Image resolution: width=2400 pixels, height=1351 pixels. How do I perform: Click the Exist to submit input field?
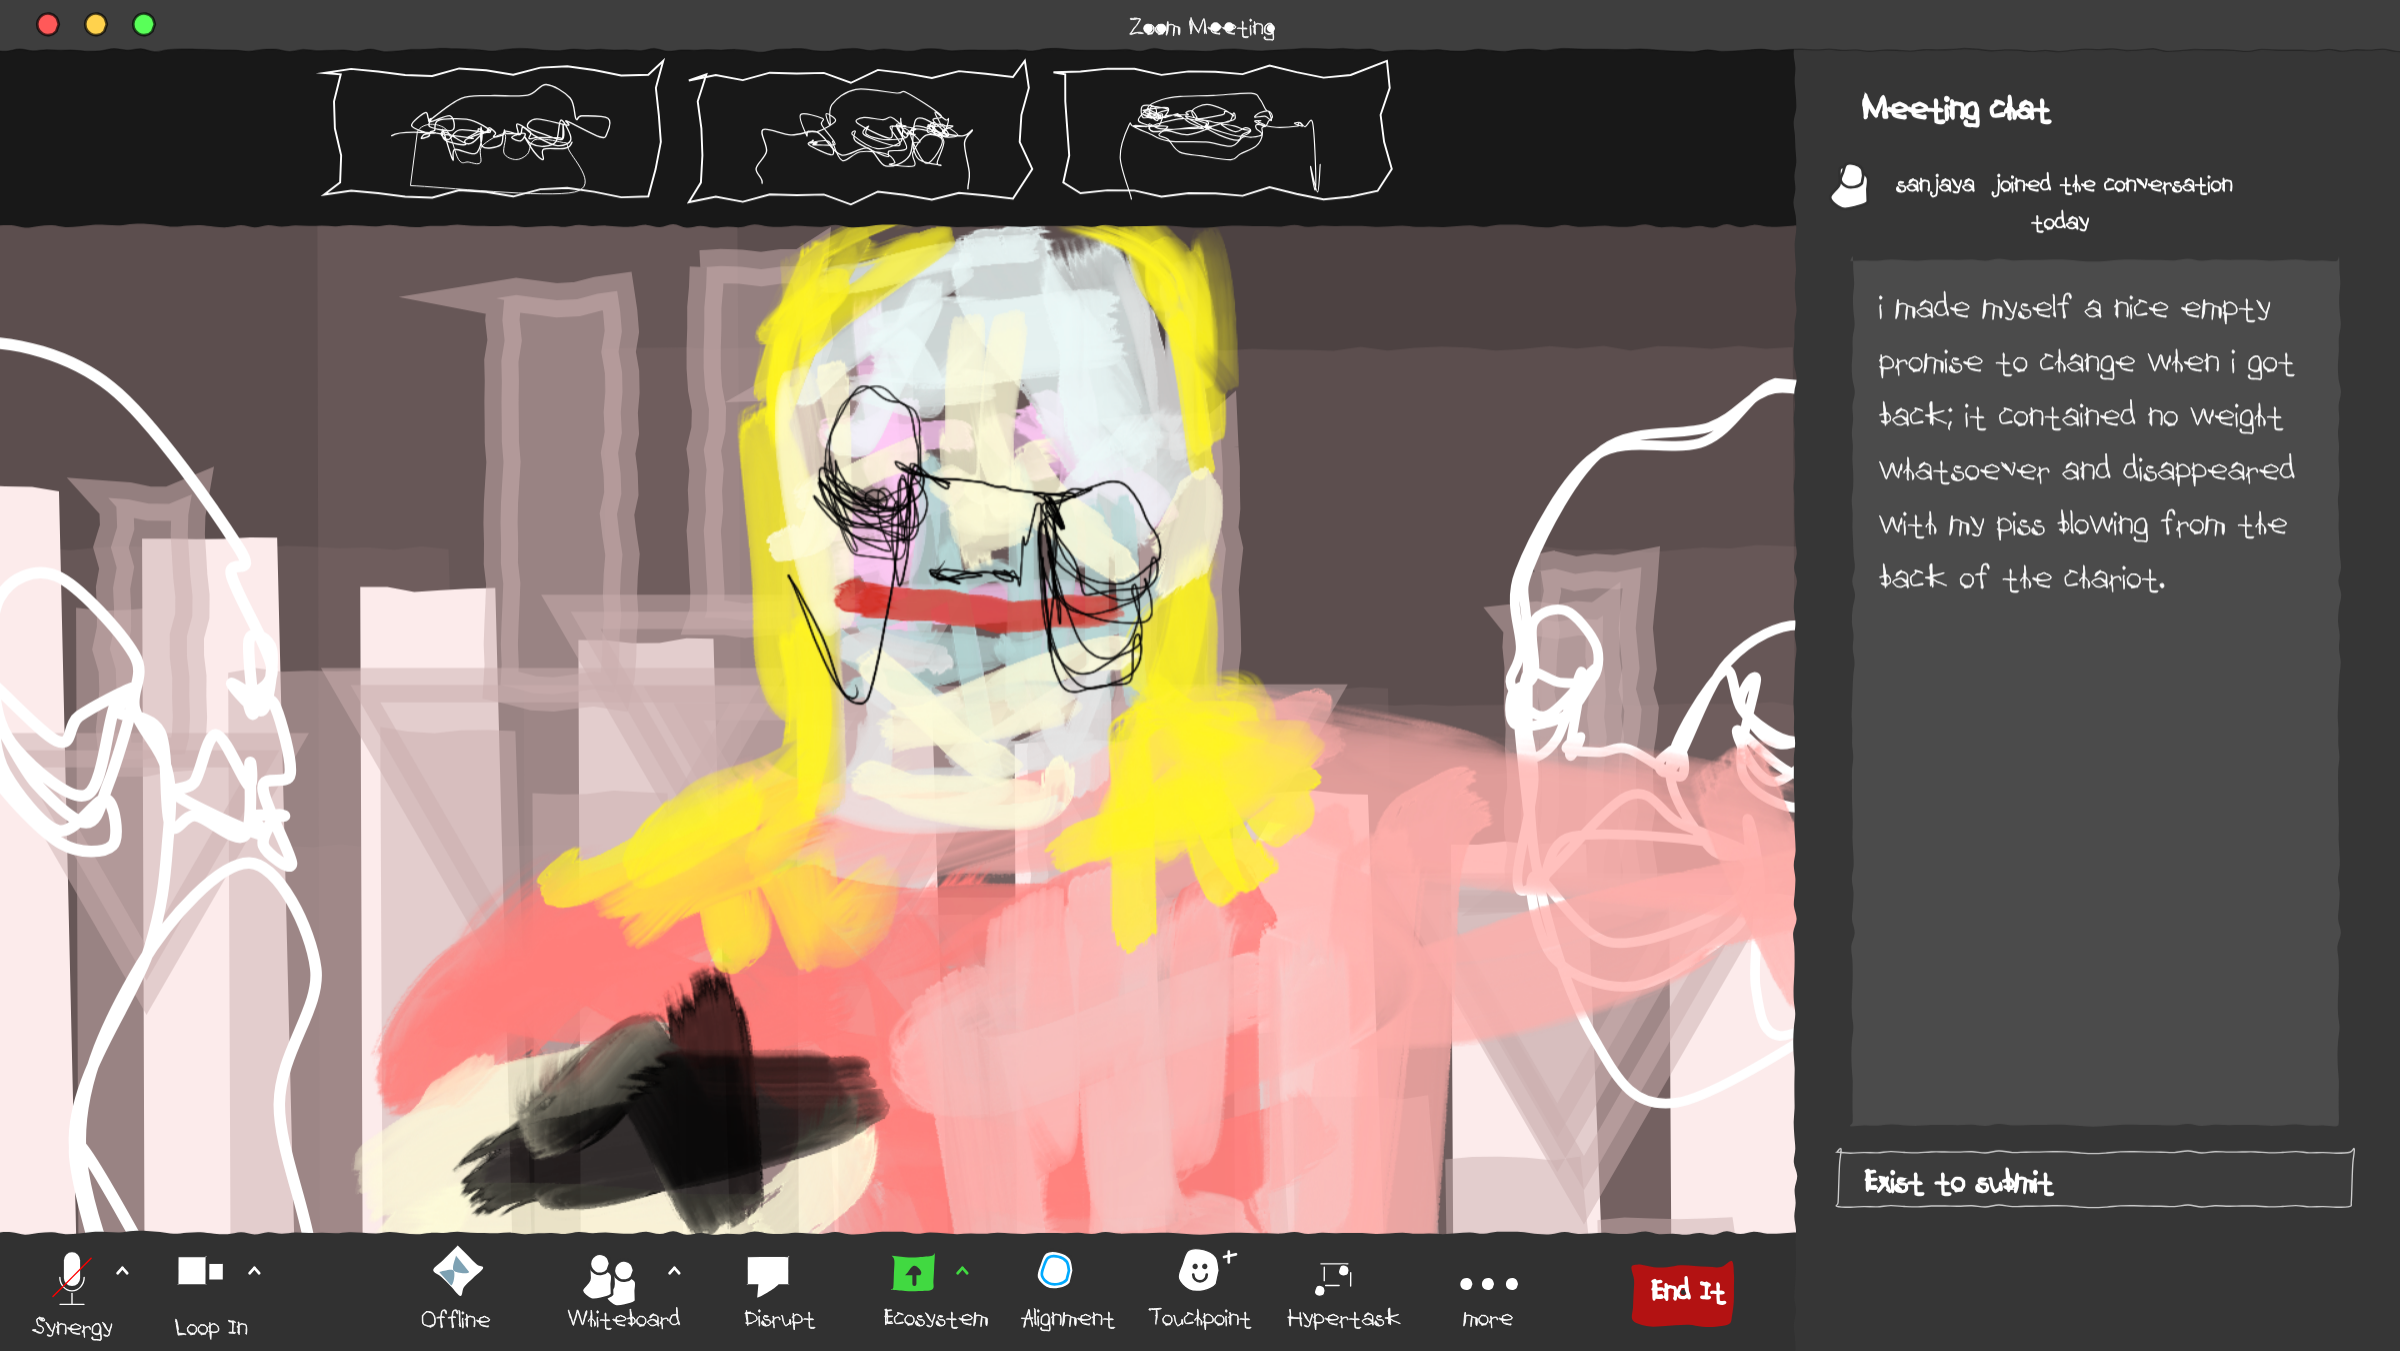coord(2094,1181)
